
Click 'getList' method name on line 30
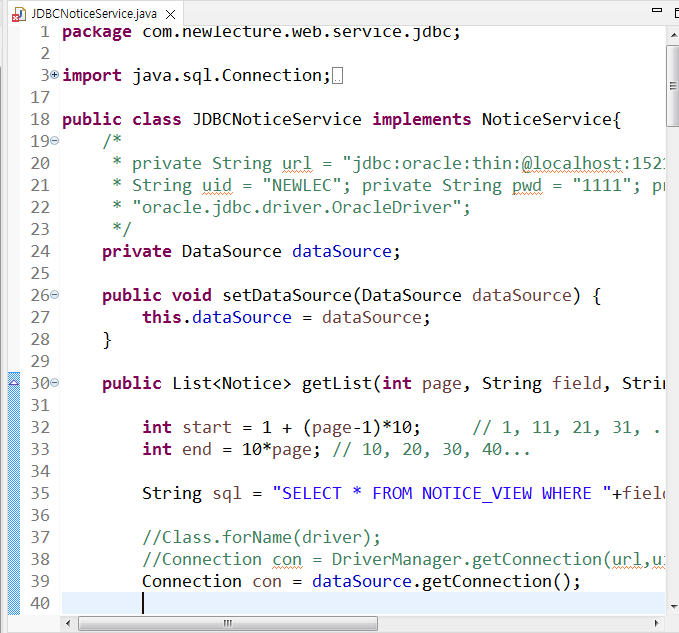click(336, 383)
